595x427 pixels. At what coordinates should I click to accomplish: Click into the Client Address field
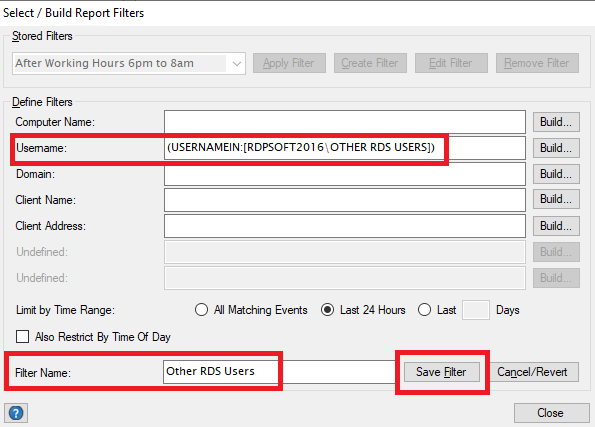345,226
